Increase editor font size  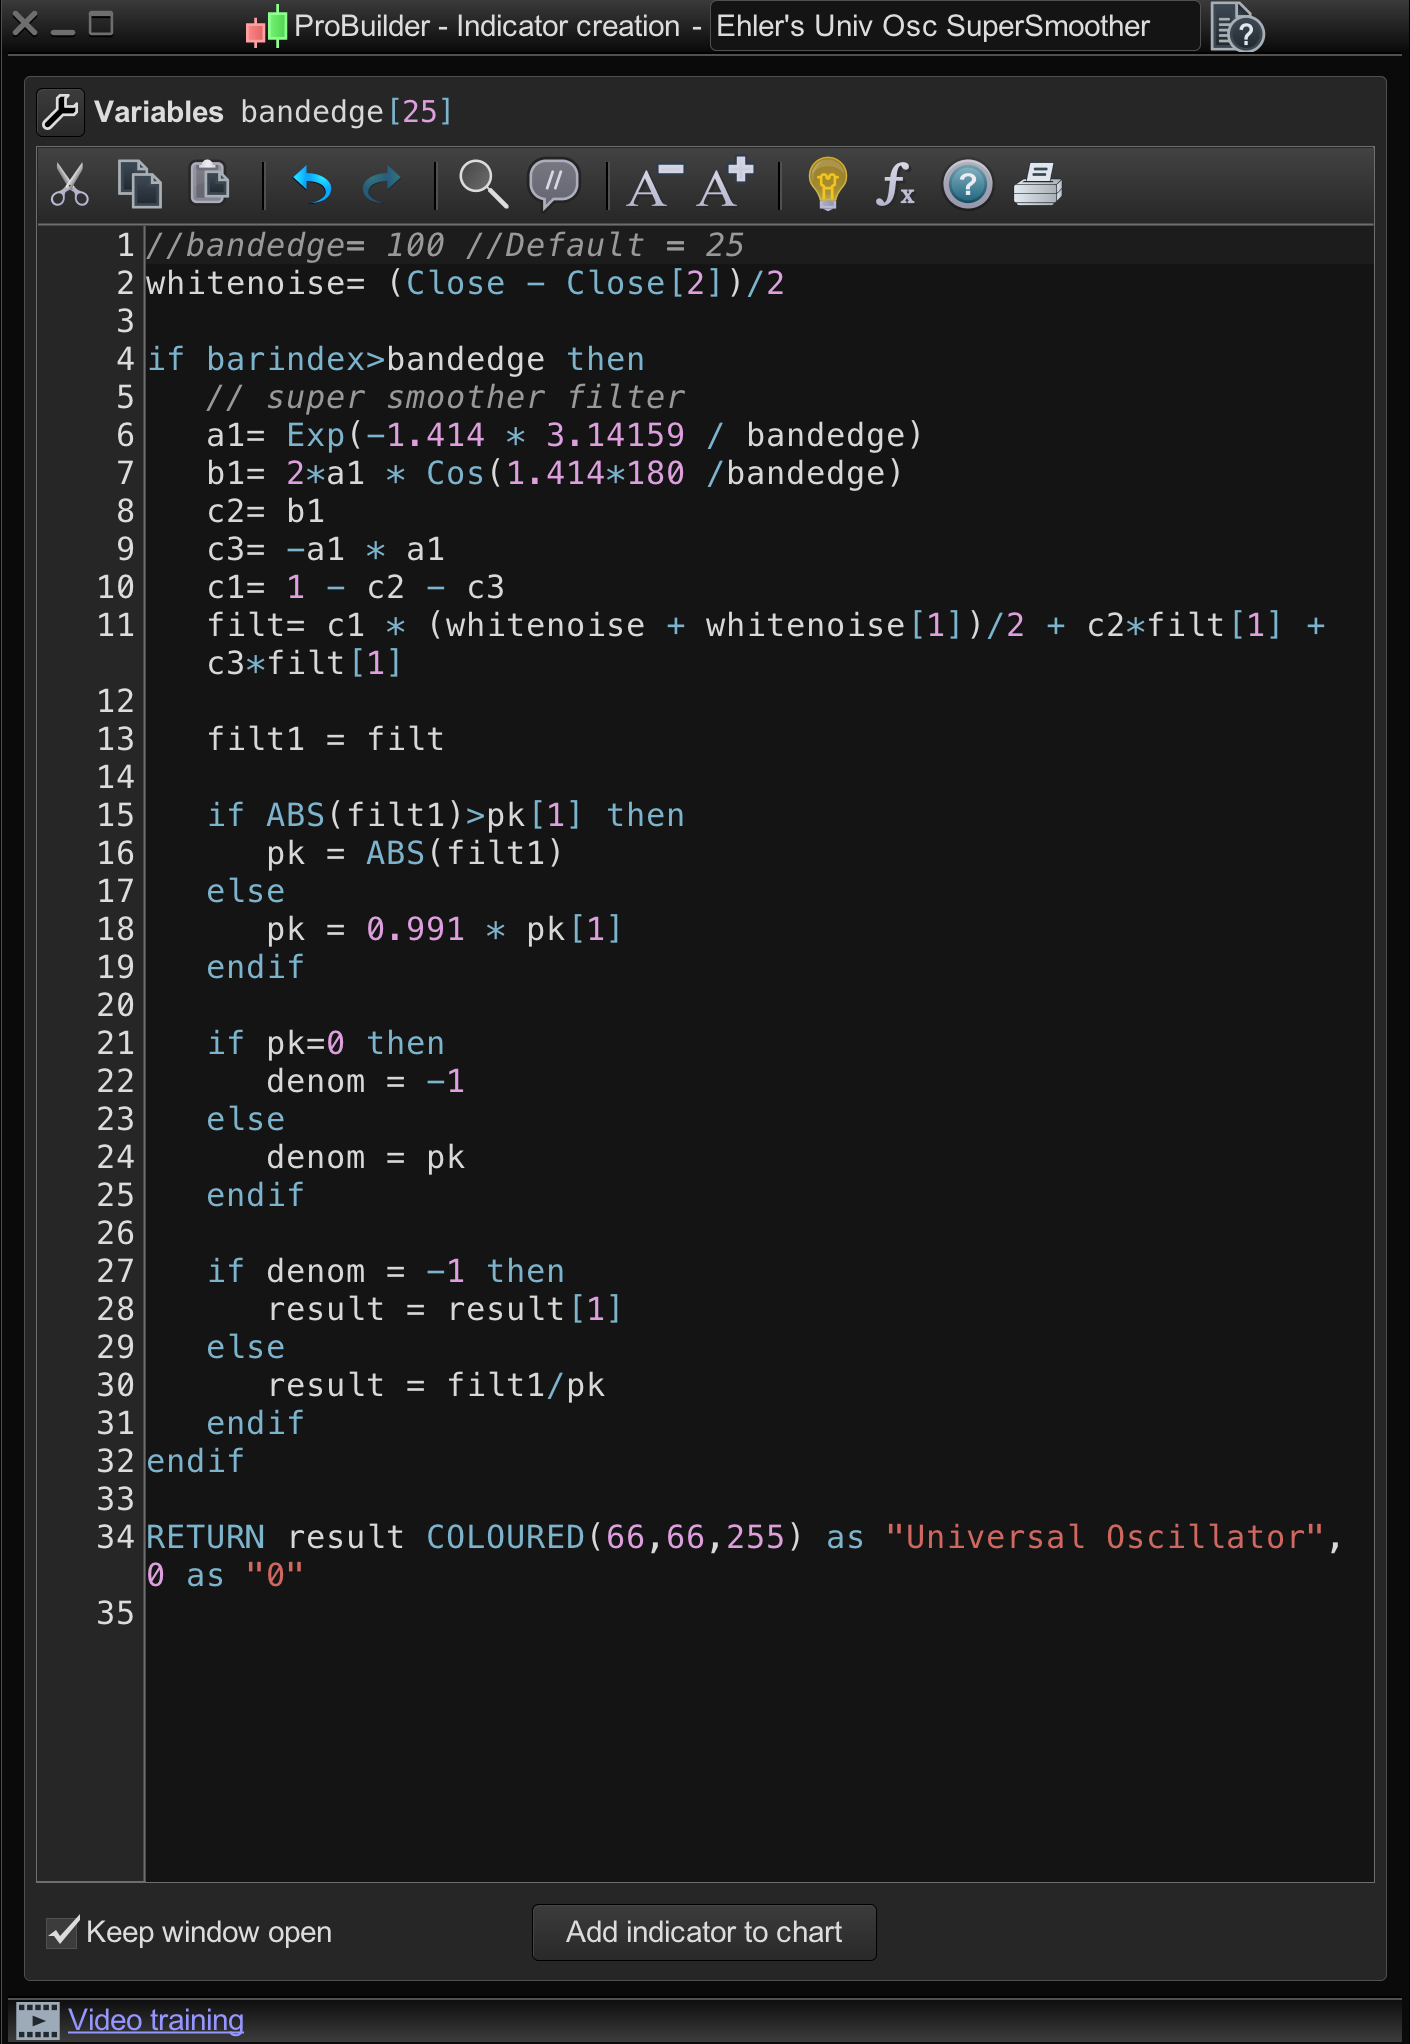[x=725, y=183]
